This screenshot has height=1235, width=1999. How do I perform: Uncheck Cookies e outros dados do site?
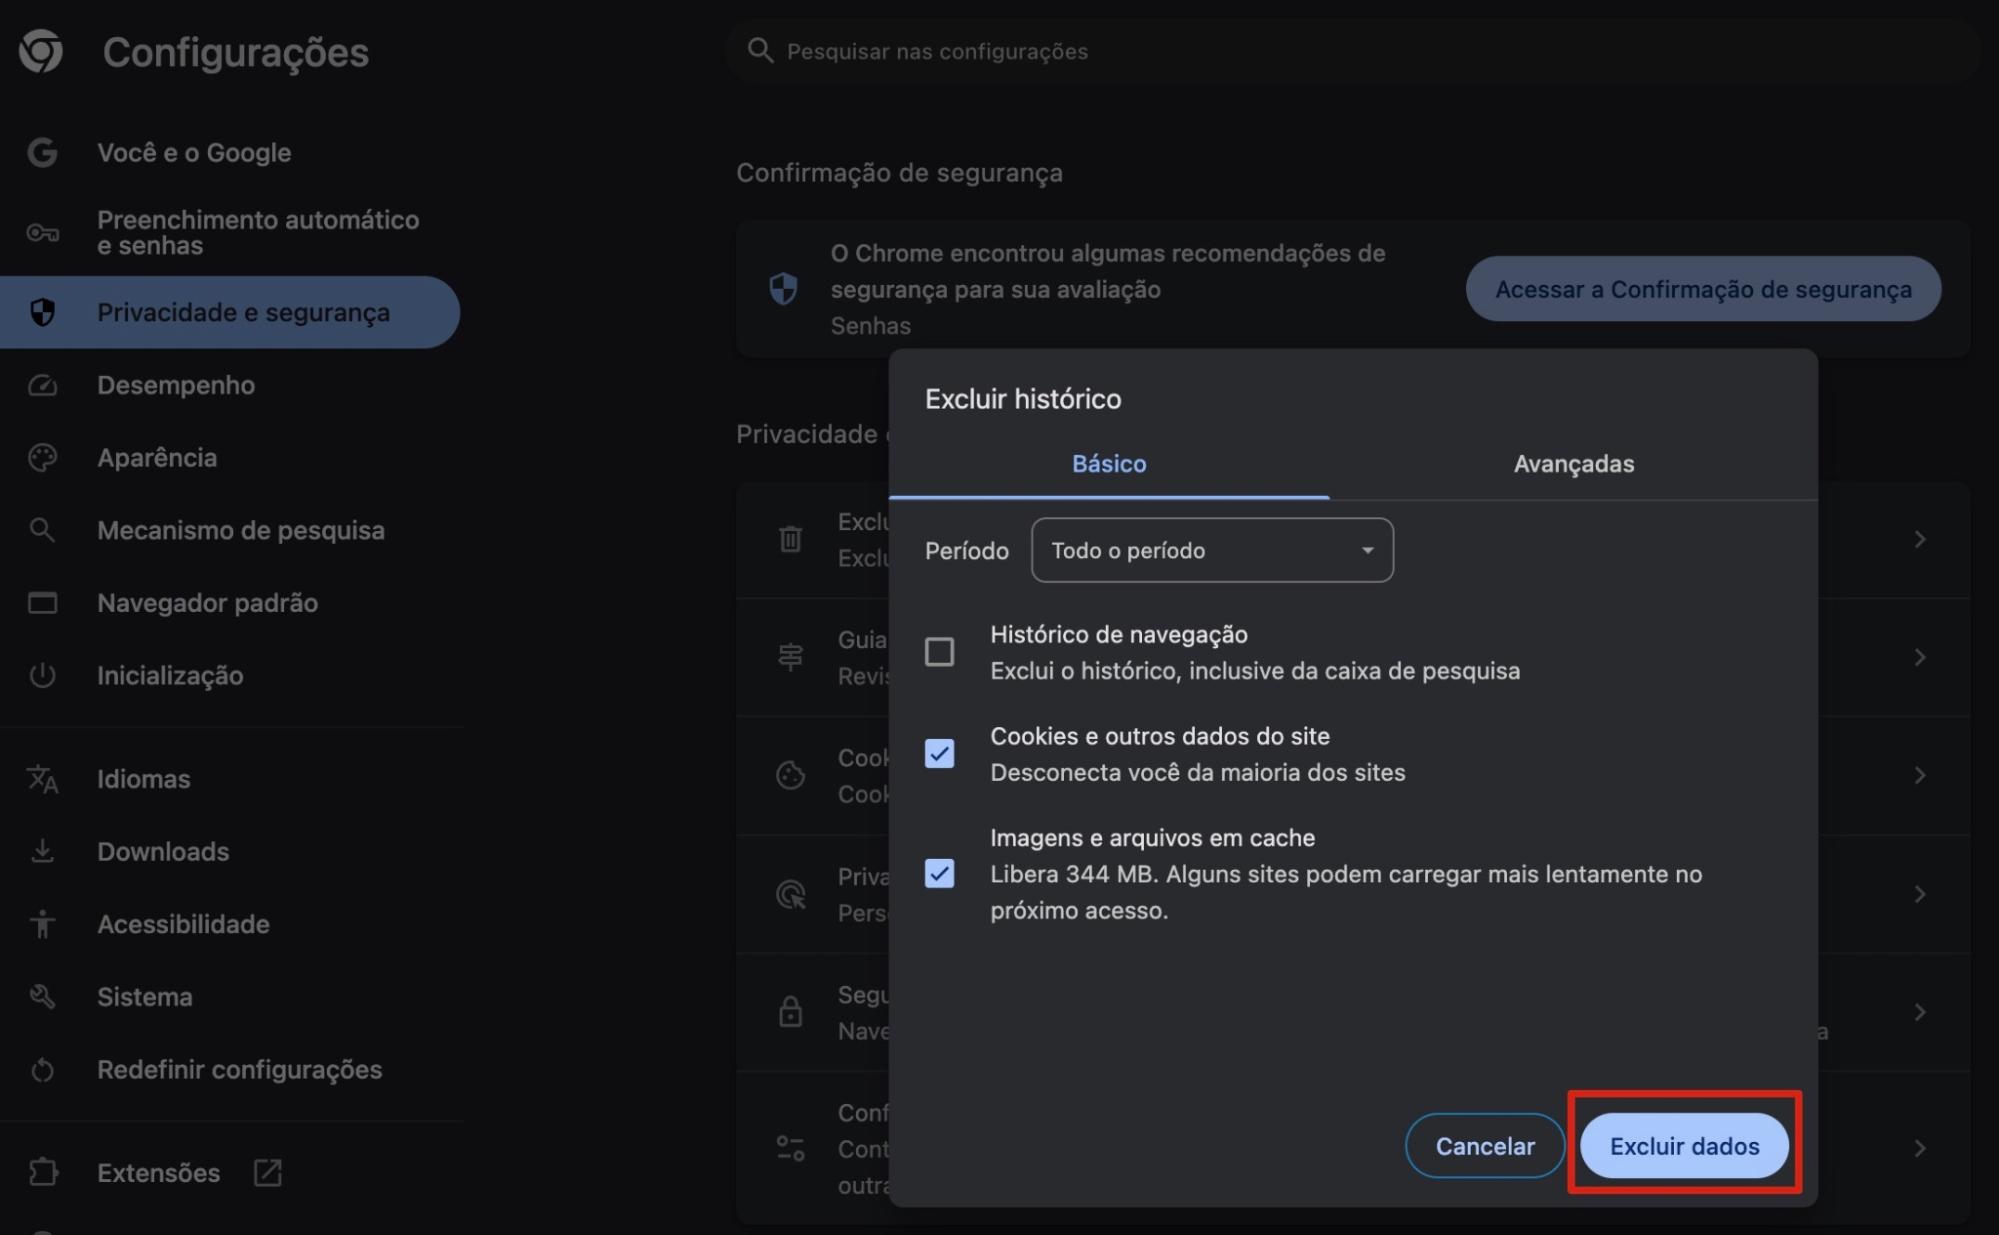point(939,754)
